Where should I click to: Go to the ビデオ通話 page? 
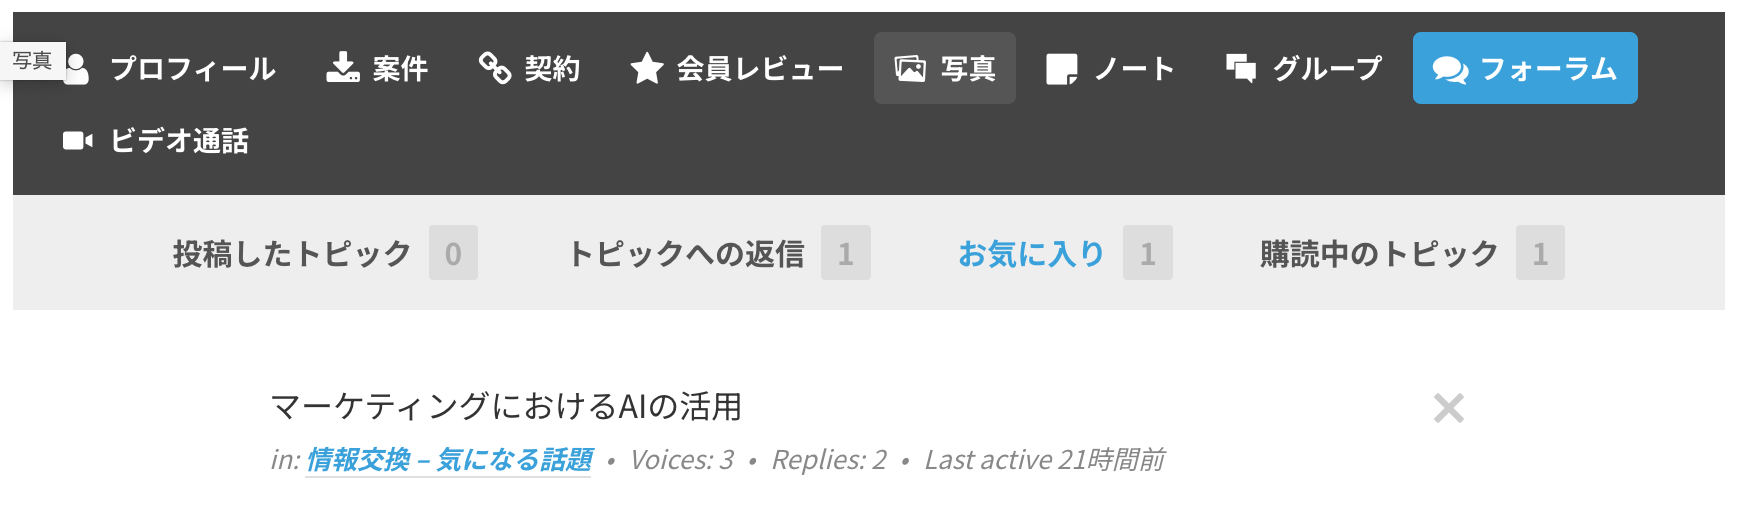click(156, 141)
